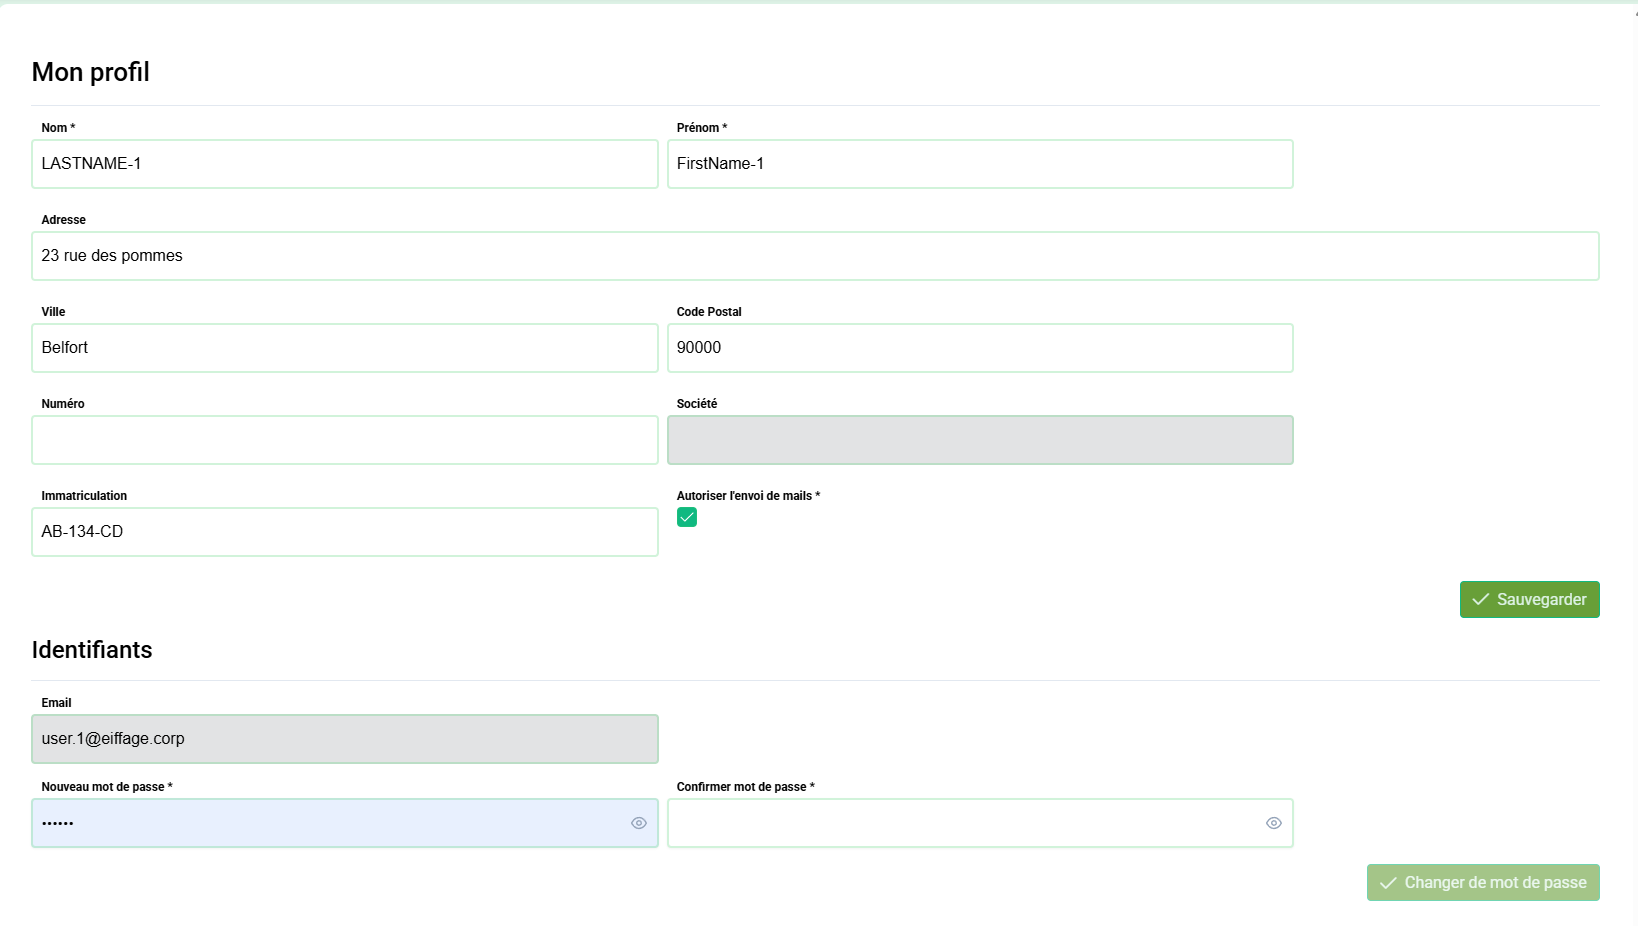The height and width of the screenshot is (926, 1638).
Task: Select the Ville field showing Belfort
Action: pyautogui.click(x=344, y=348)
